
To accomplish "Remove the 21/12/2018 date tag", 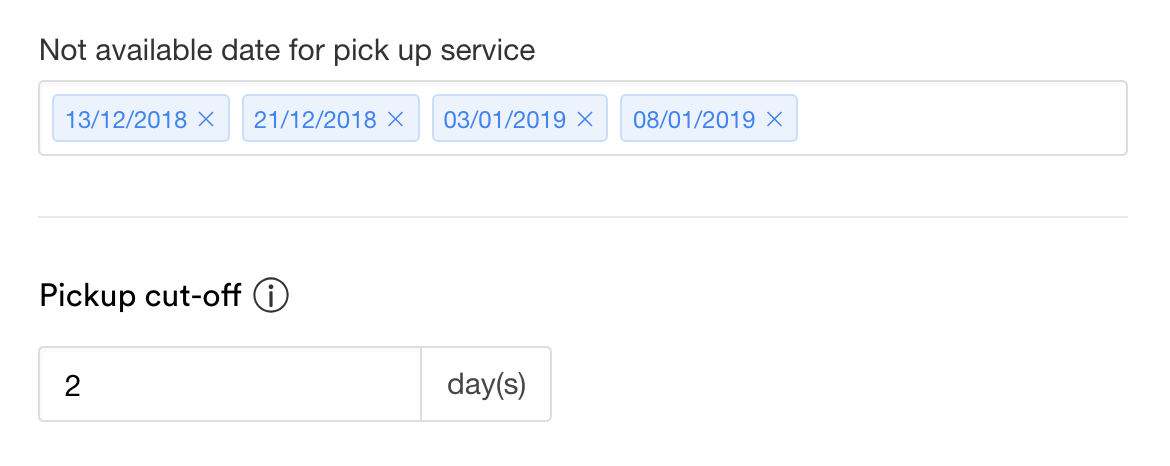I will (395, 119).
